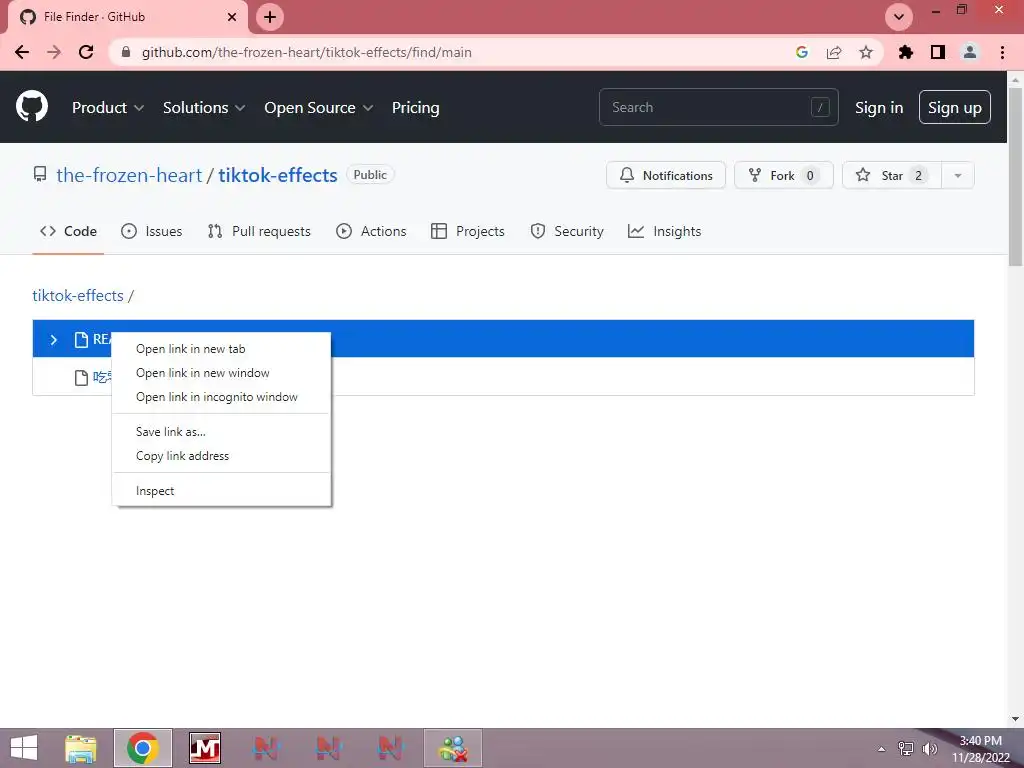Open the Pricing page
The image size is (1024, 768).
pyautogui.click(x=415, y=108)
